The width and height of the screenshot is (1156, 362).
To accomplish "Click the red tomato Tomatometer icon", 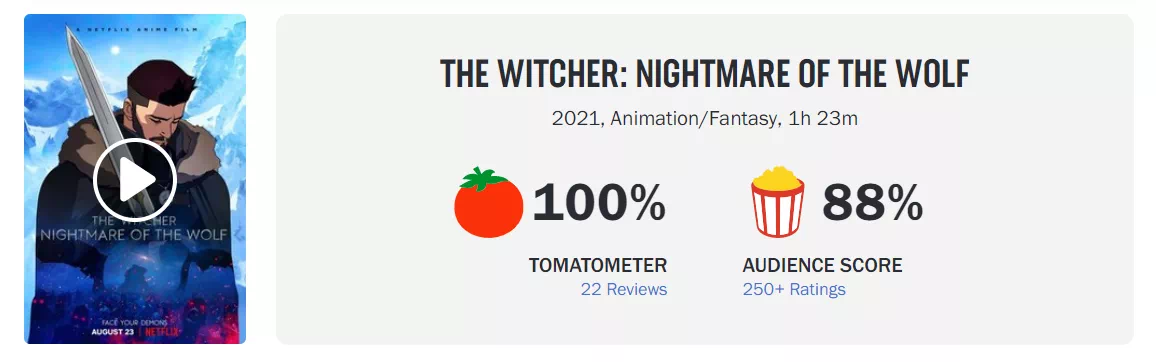I will pyautogui.click(x=488, y=202).
